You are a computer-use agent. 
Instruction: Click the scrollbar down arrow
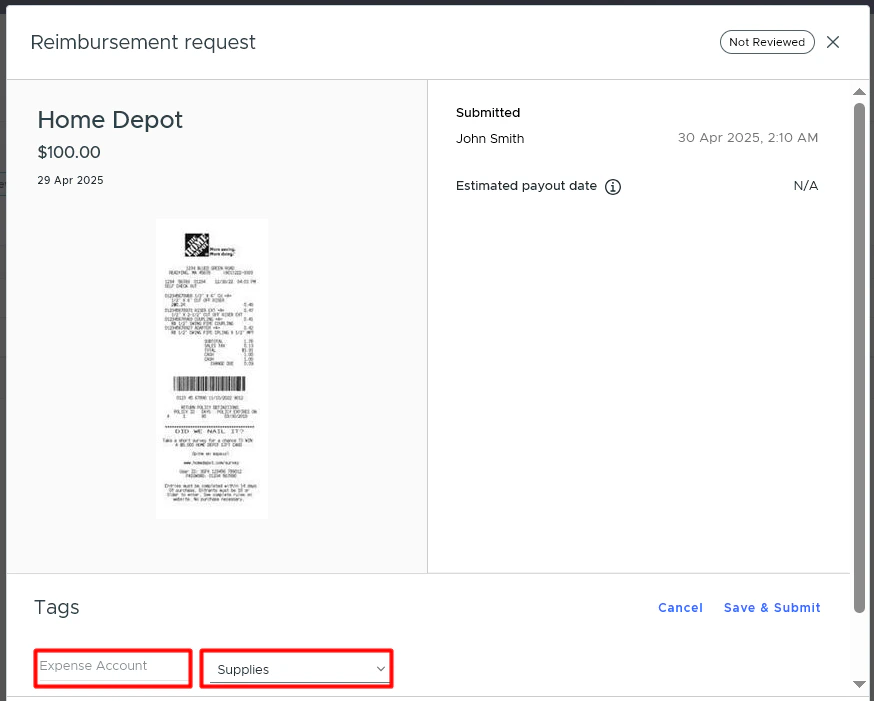[860, 684]
